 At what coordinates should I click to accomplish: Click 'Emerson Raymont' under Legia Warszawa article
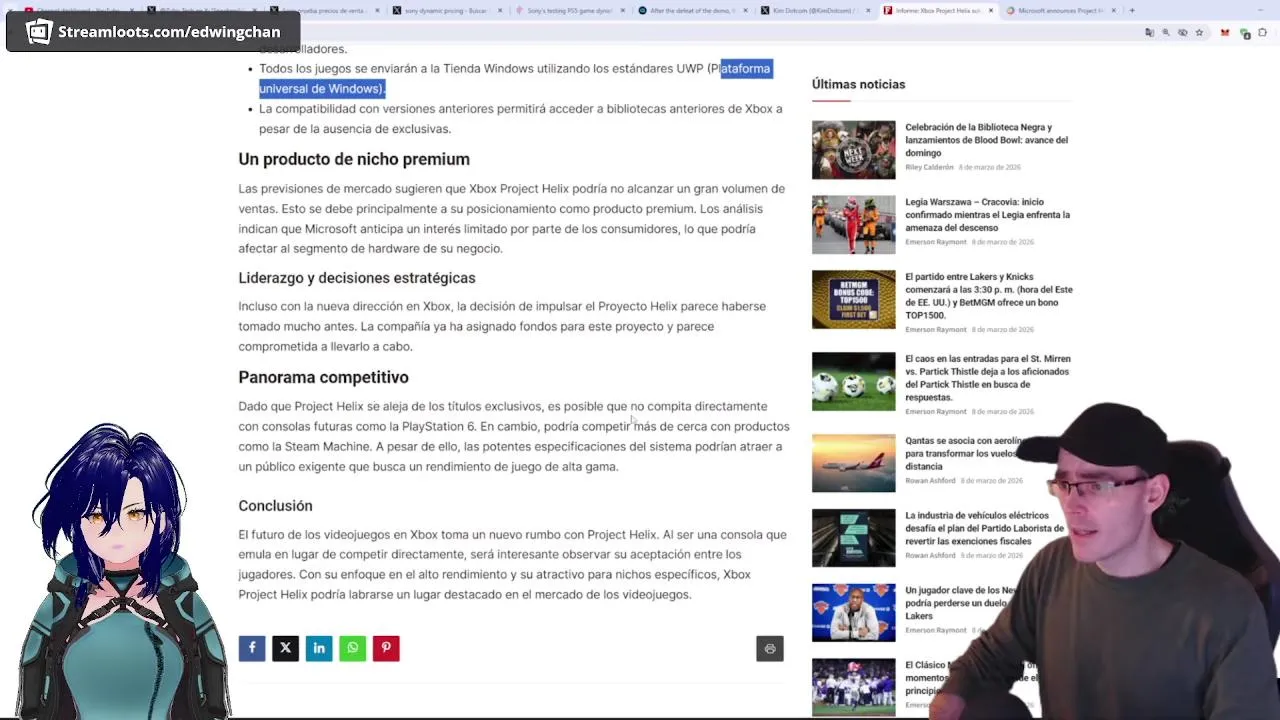935,242
